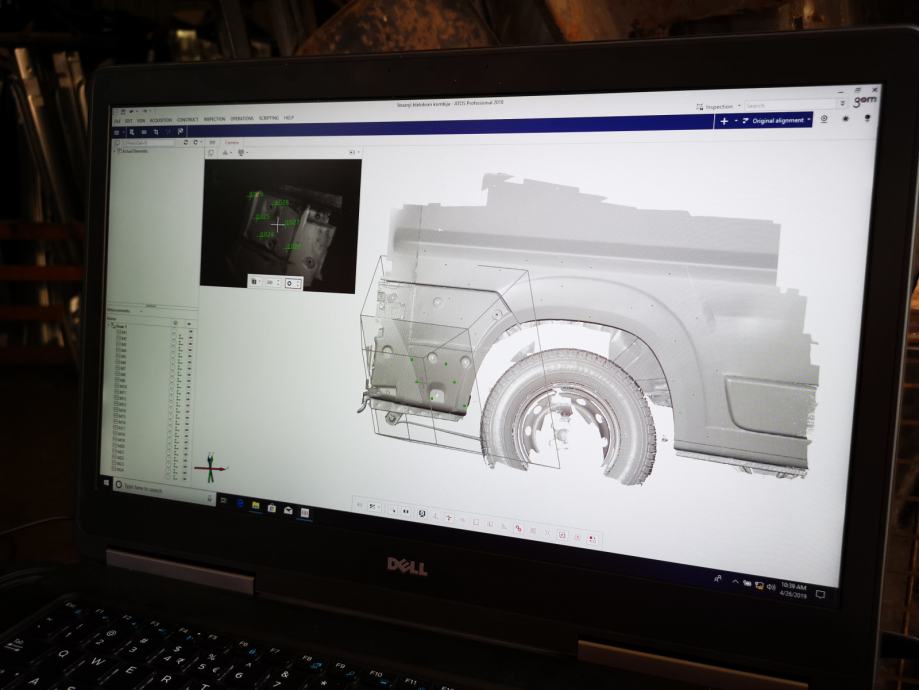Click the red cross-hair icon in bottom toolbar
This screenshot has height=690, width=919.
click(x=449, y=518)
